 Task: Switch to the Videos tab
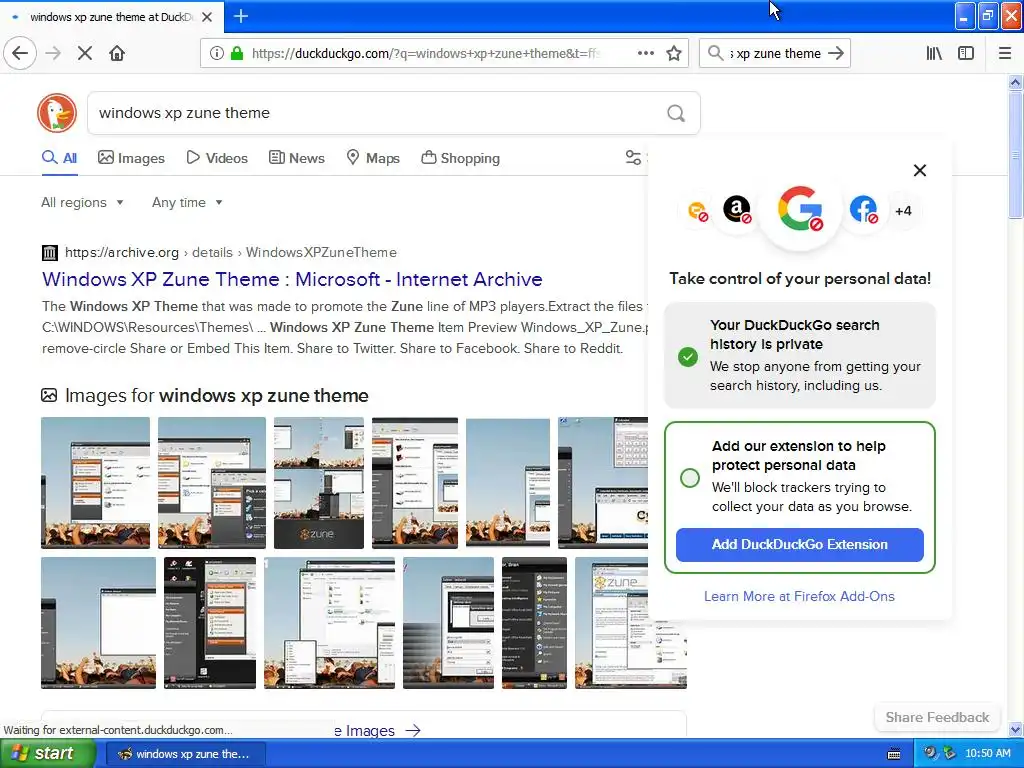[217, 158]
